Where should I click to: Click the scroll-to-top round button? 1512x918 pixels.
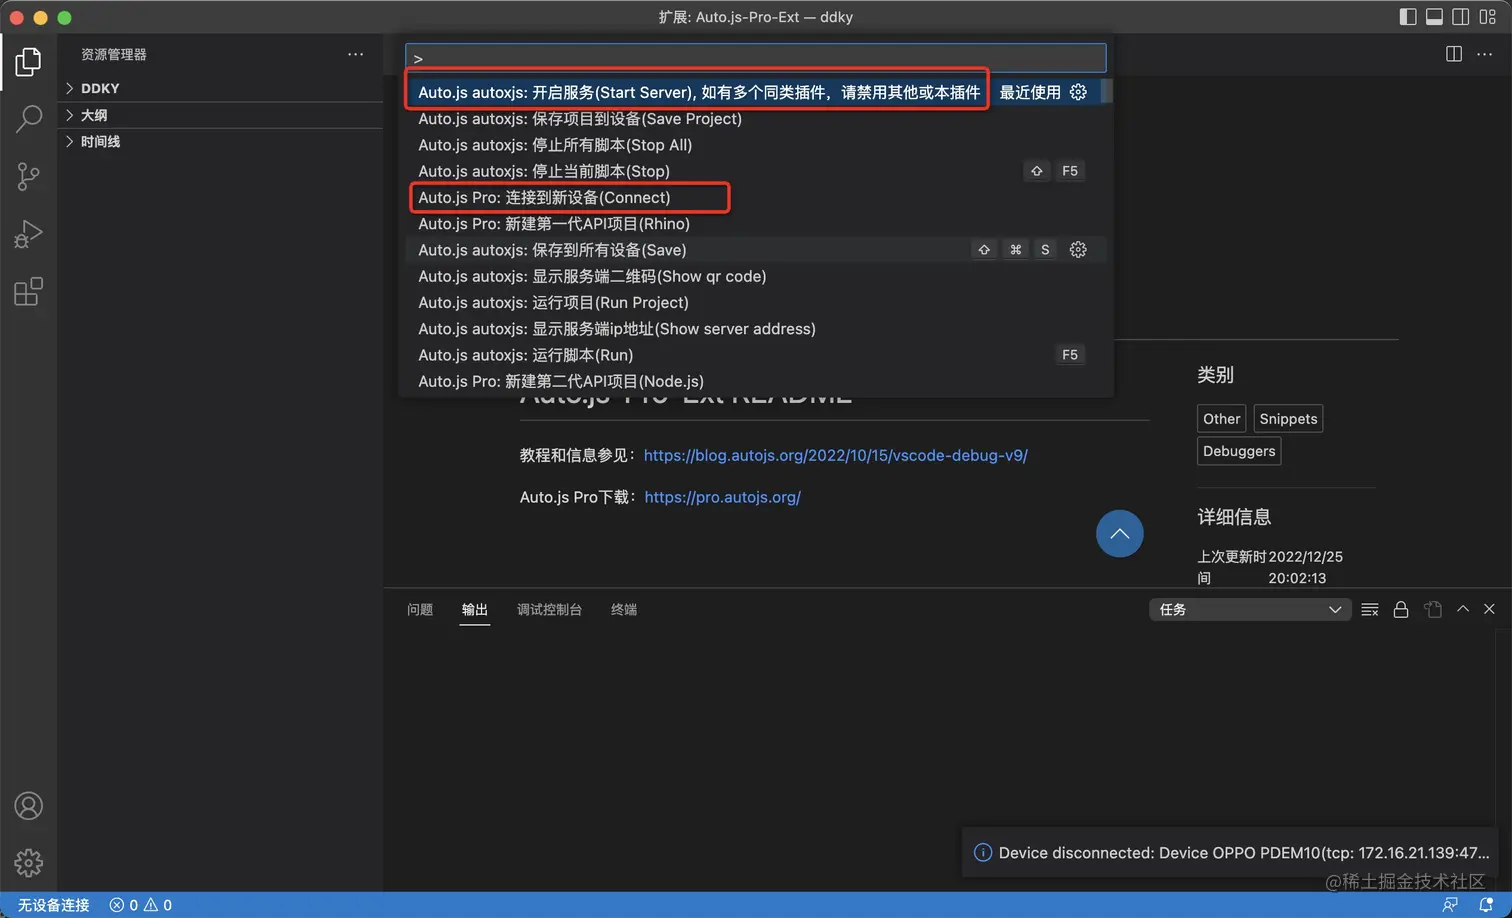coord(1120,533)
